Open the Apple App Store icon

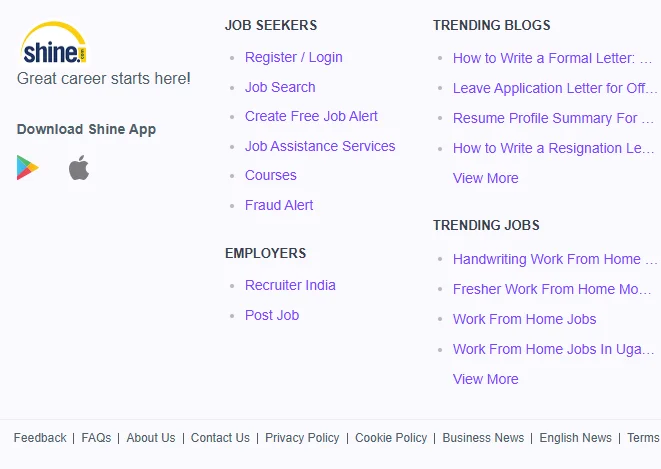79,168
